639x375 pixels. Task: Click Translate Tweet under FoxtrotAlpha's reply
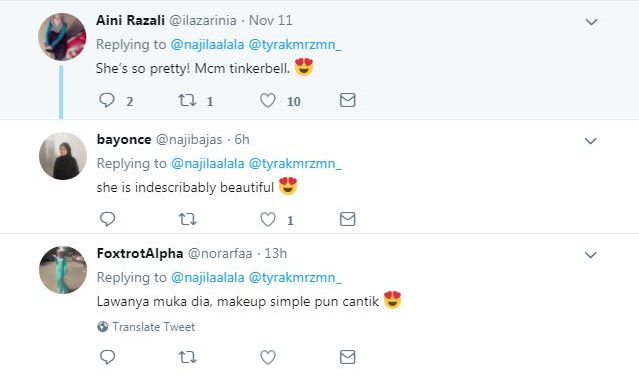tap(146, 327)
